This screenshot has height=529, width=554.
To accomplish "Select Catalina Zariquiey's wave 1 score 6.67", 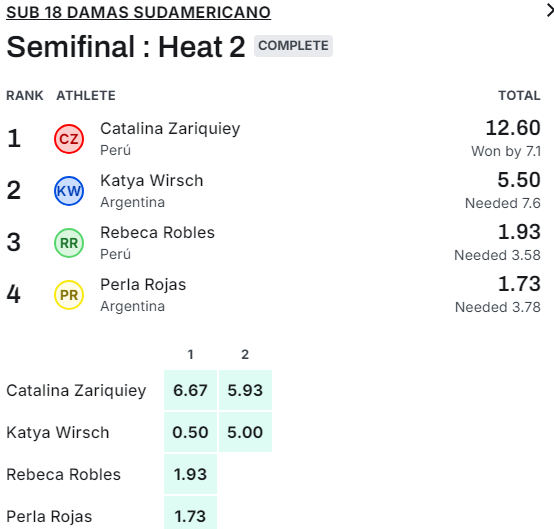I will (x=190, y=390).
